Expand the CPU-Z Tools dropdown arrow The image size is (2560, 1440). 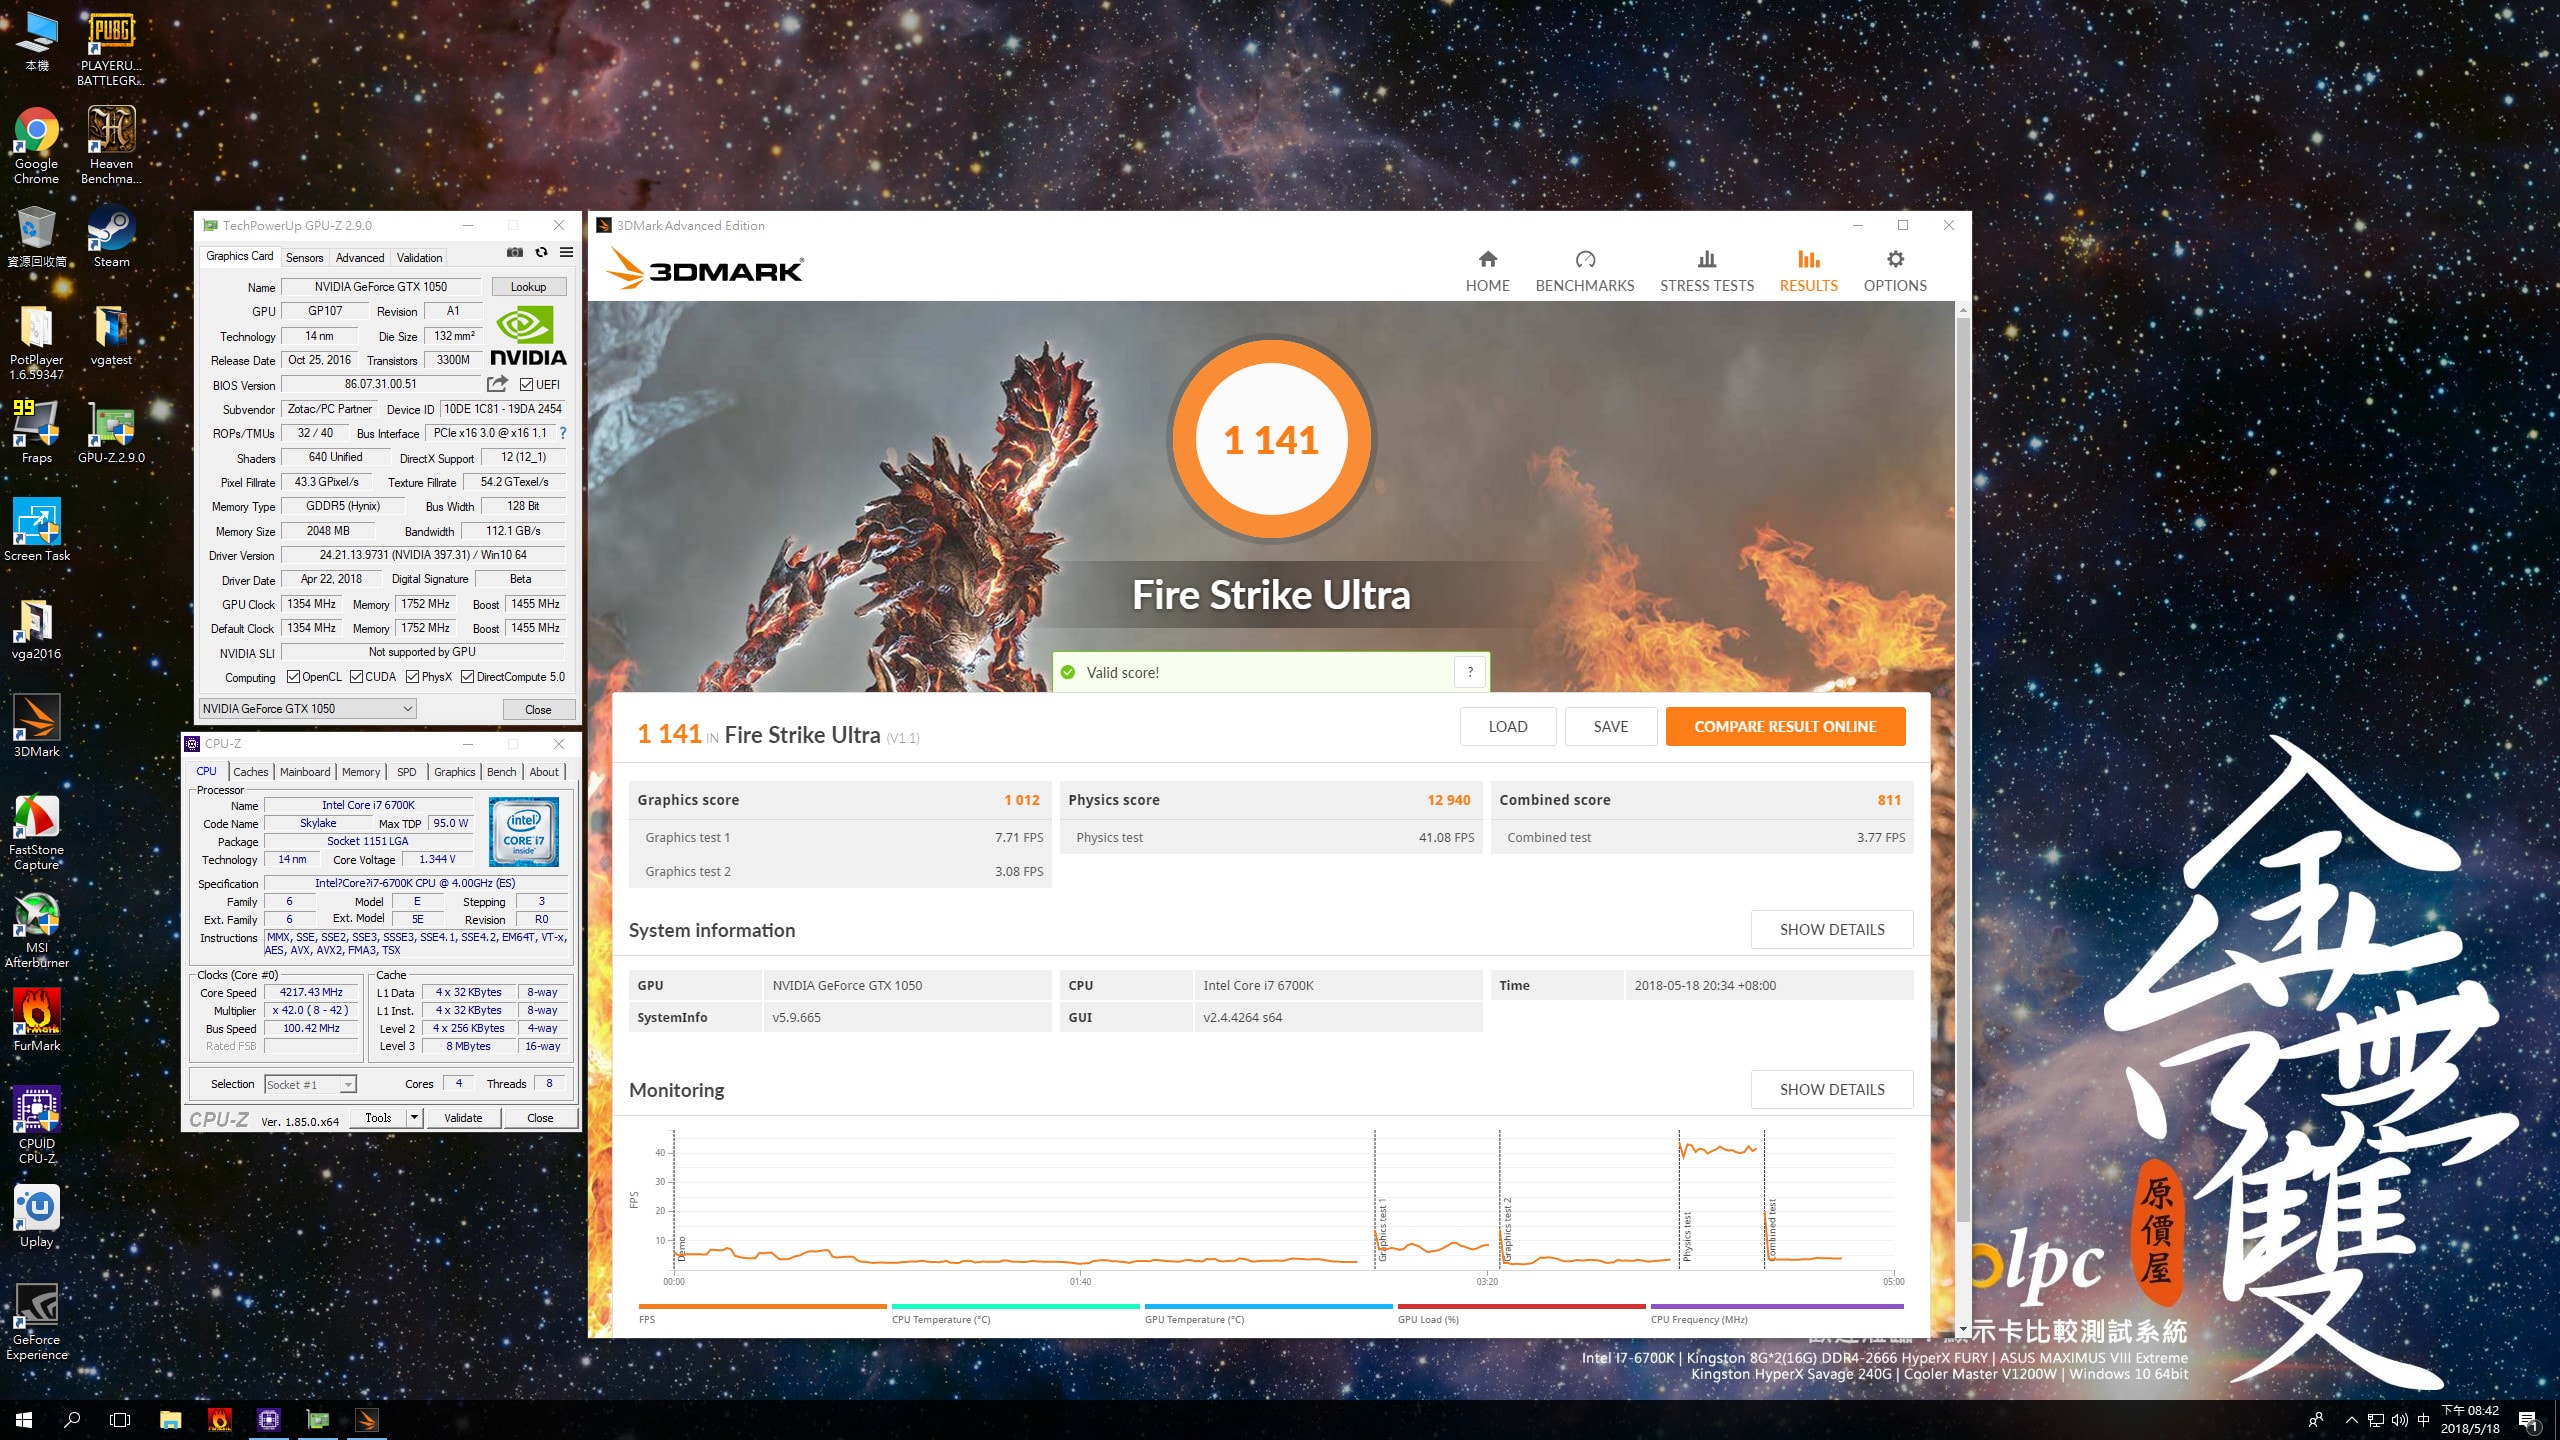coord(414,1118)
